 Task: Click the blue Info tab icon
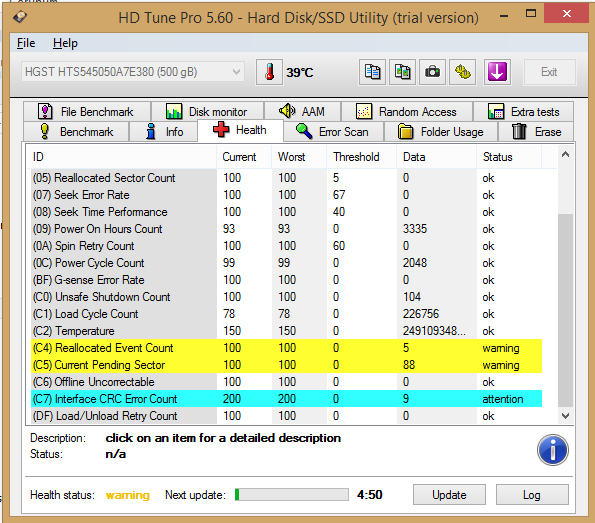coord(151,131)
